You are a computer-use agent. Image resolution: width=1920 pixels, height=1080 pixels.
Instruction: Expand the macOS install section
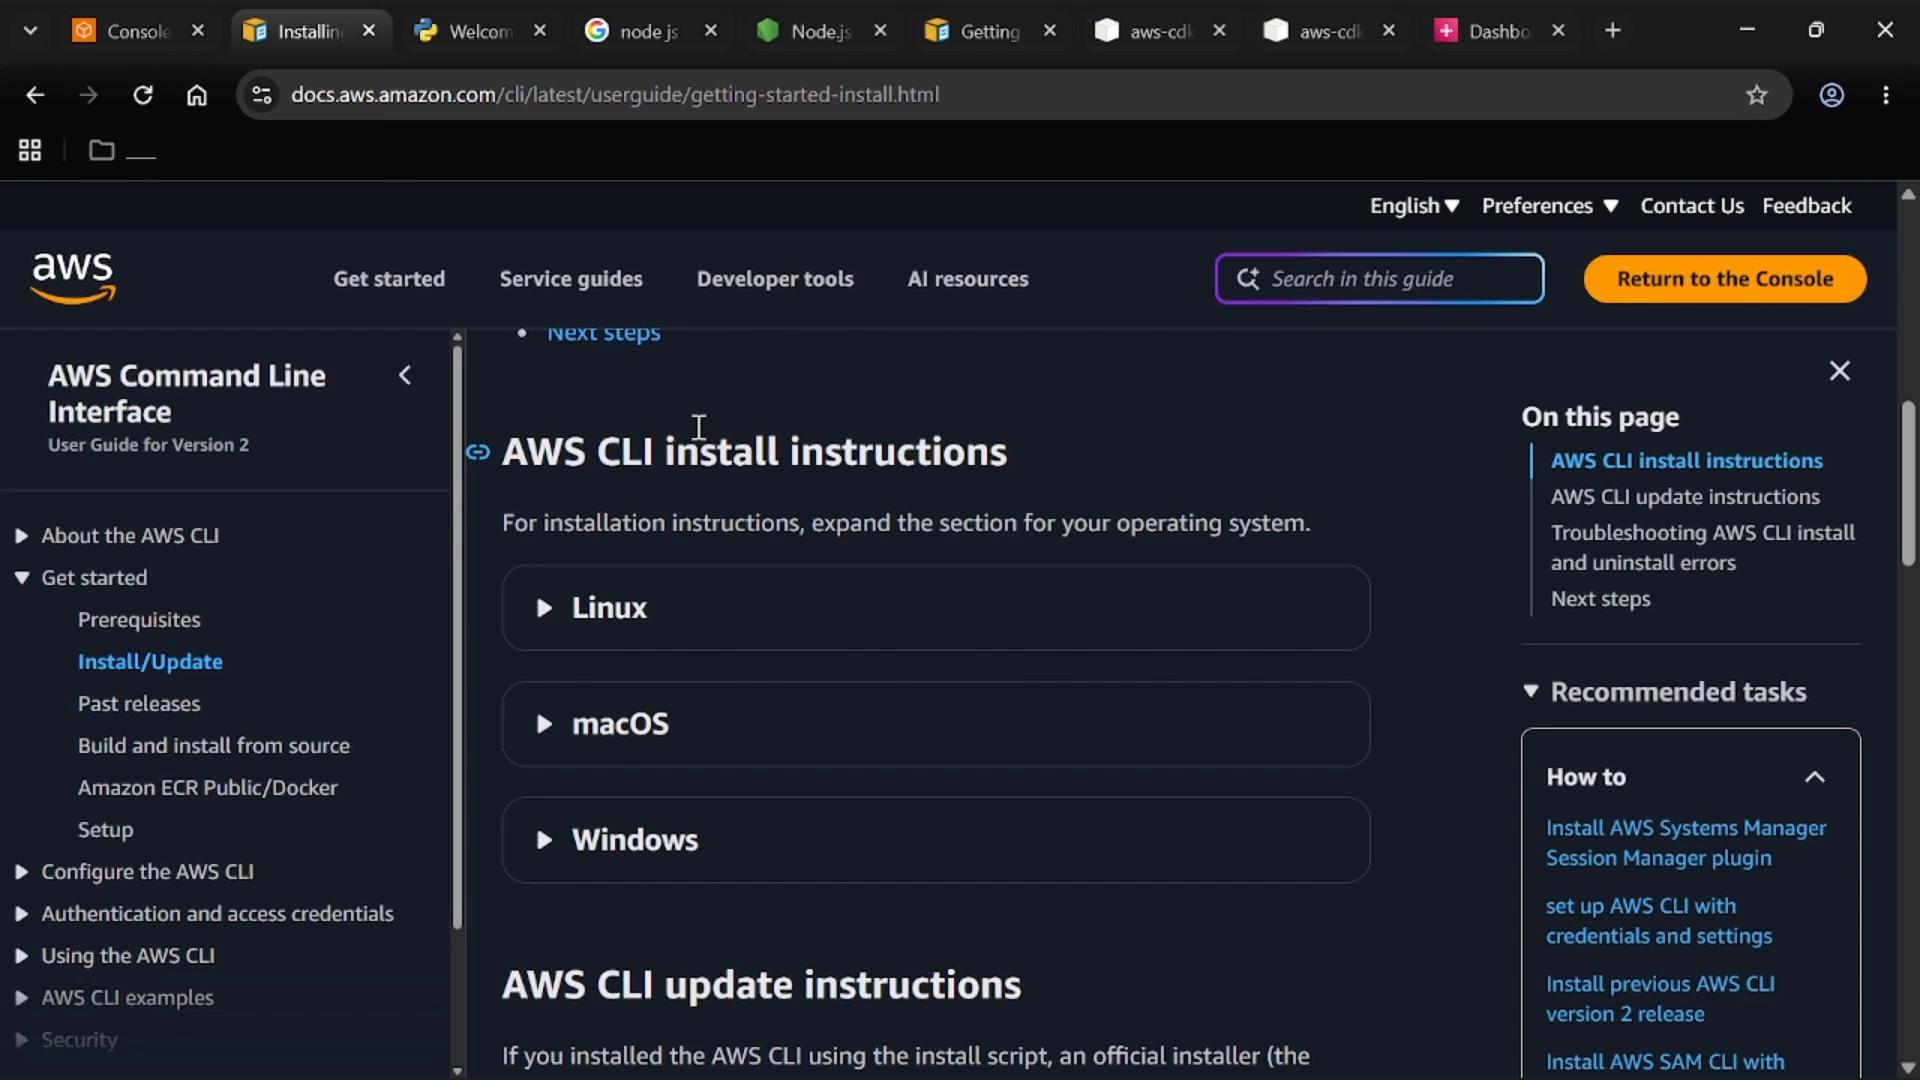click(x=936, y=724)
